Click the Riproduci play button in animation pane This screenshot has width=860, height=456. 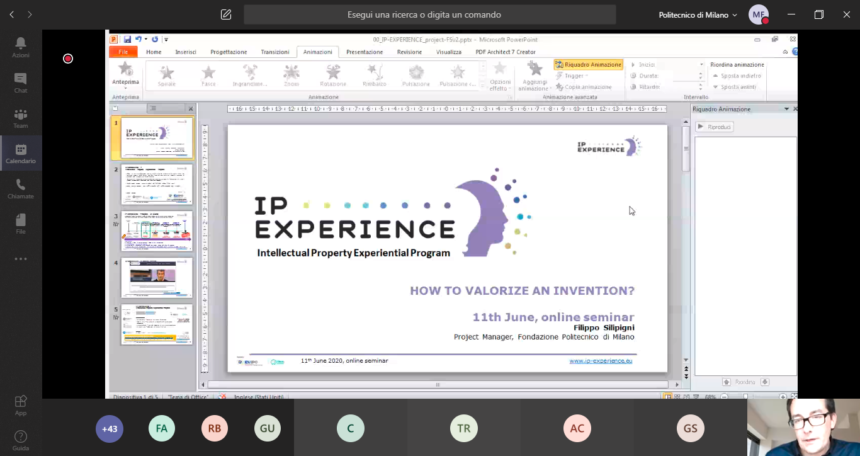(x=714, y=127)
